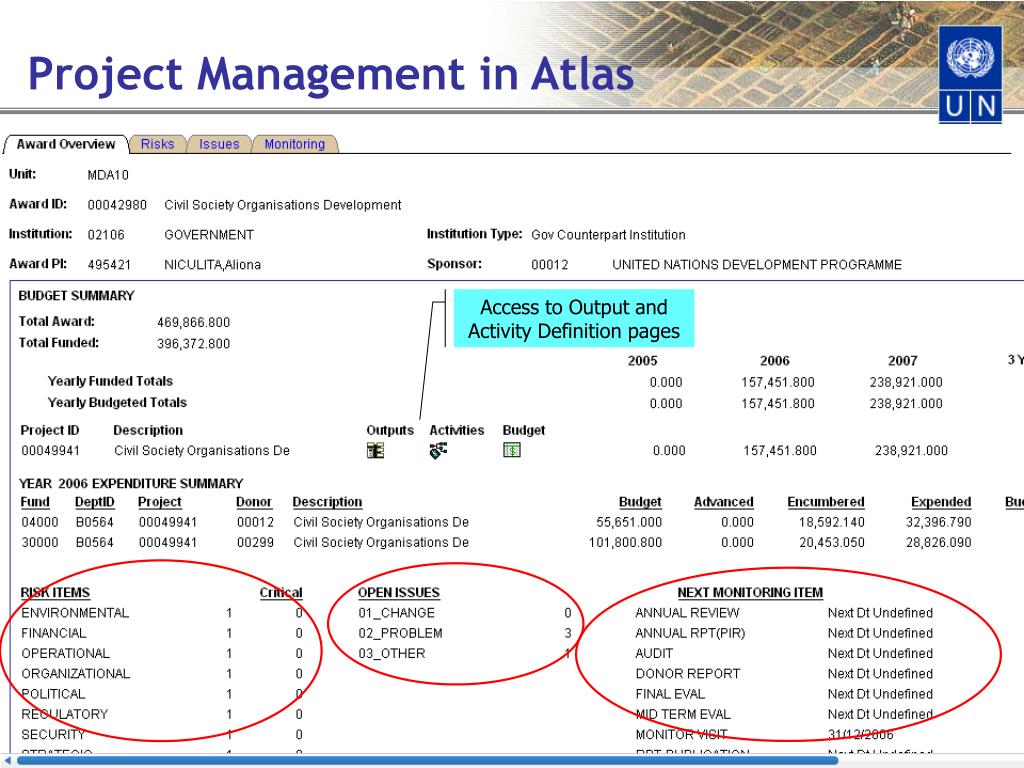The width and height of the screenshot is (1024, 768).
Task: Click the Unit value MDA10
Action: click(x=108, y=175)
